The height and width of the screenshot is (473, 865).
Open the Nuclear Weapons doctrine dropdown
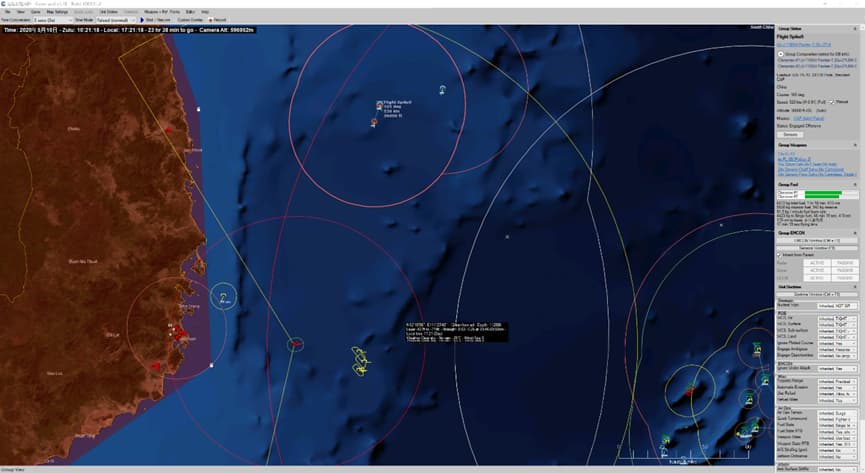coord(837,306)
